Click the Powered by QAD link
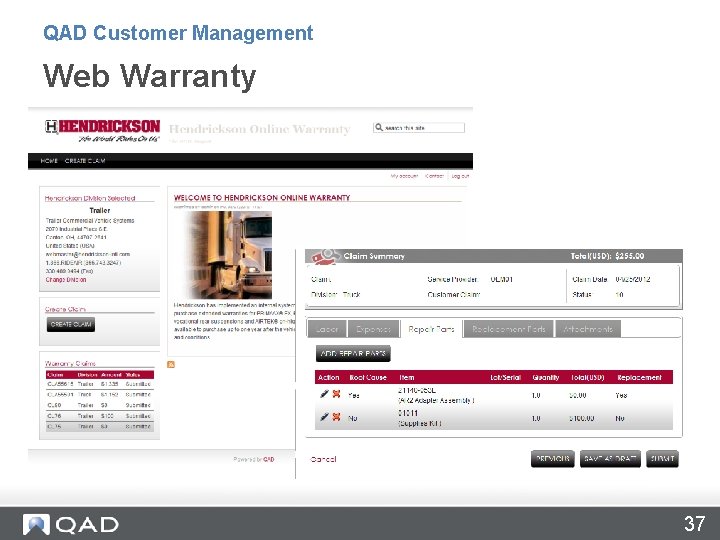The width and height of the screenshot is (720, 540). coord(254,459)
